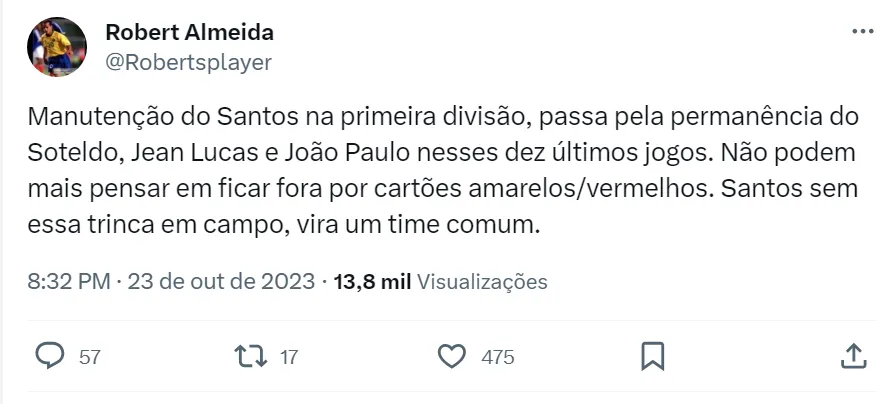Click the 8:32 PM timestamp
This screenshot has height=404, width=890.
[68, 282]
